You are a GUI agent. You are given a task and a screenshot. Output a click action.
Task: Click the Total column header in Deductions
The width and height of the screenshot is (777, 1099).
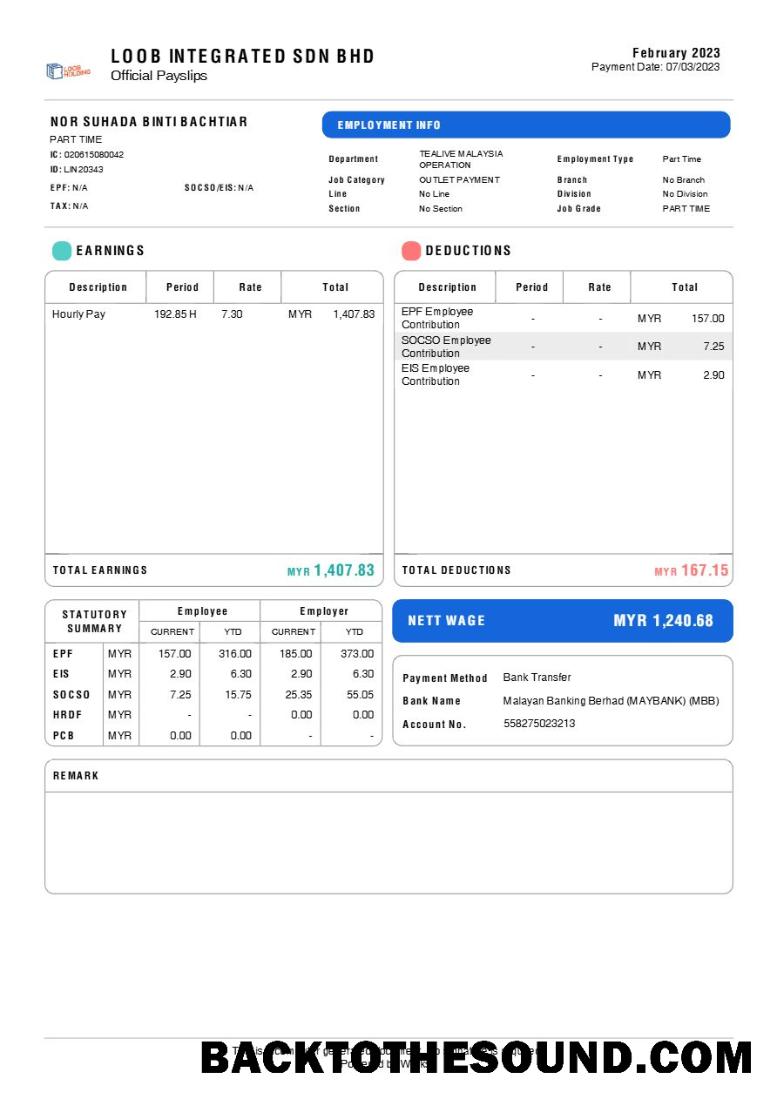[685, 287]
